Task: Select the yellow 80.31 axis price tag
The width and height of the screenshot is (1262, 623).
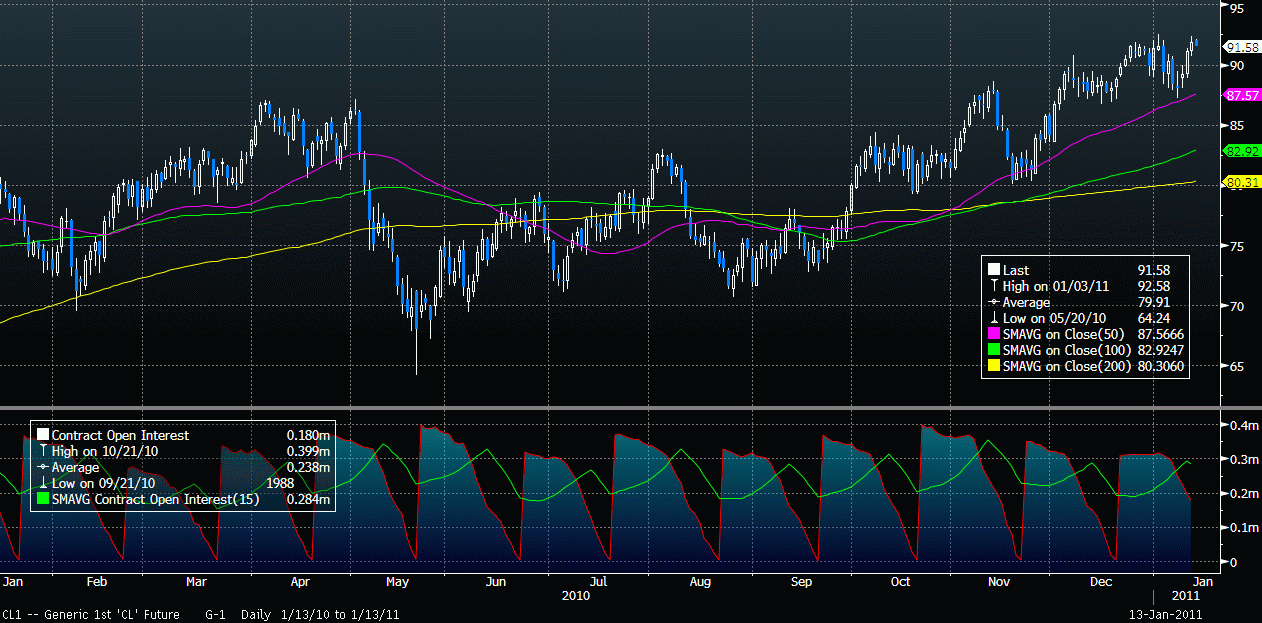Action: click(x=1241, y=182)
